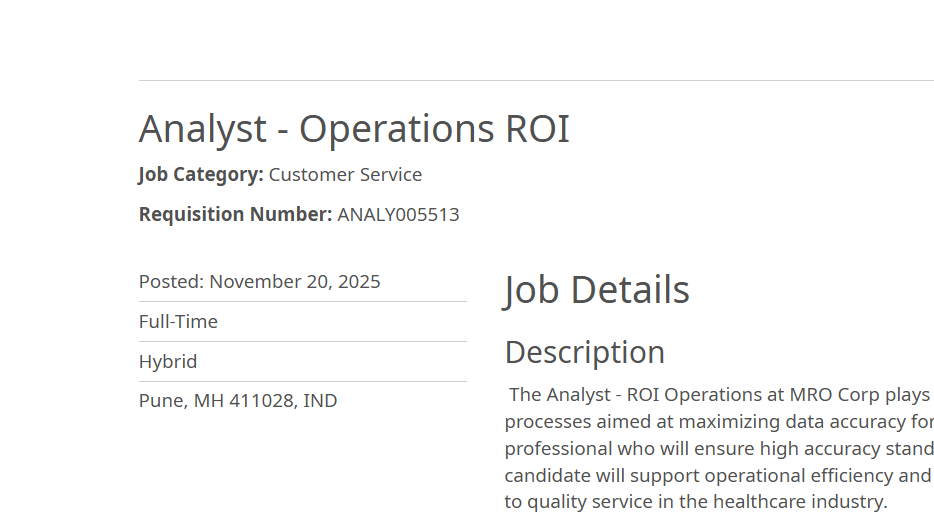934x527 pixels.
Task: Click the divider line below Full-Time
Action: coord(302,341)
